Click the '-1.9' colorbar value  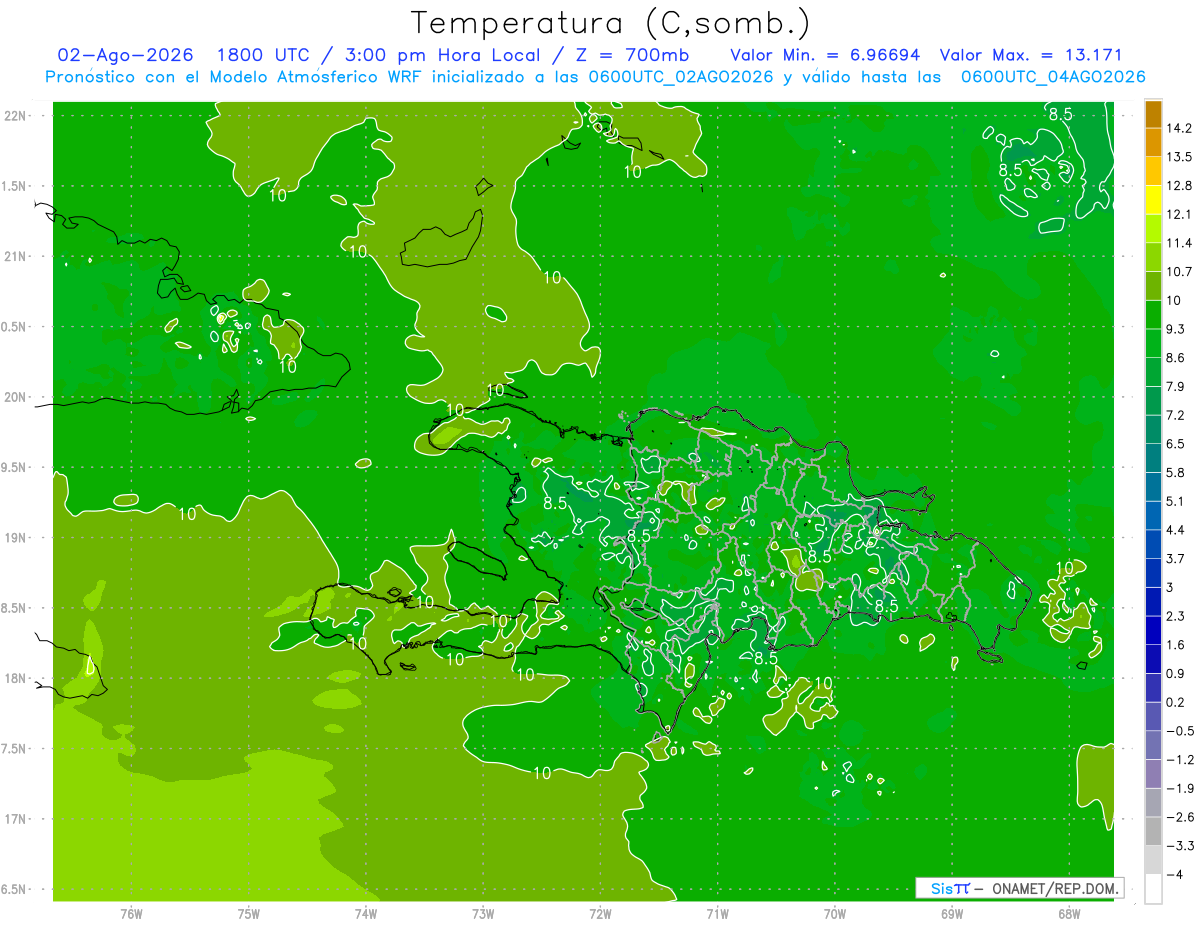[1179, 788]
